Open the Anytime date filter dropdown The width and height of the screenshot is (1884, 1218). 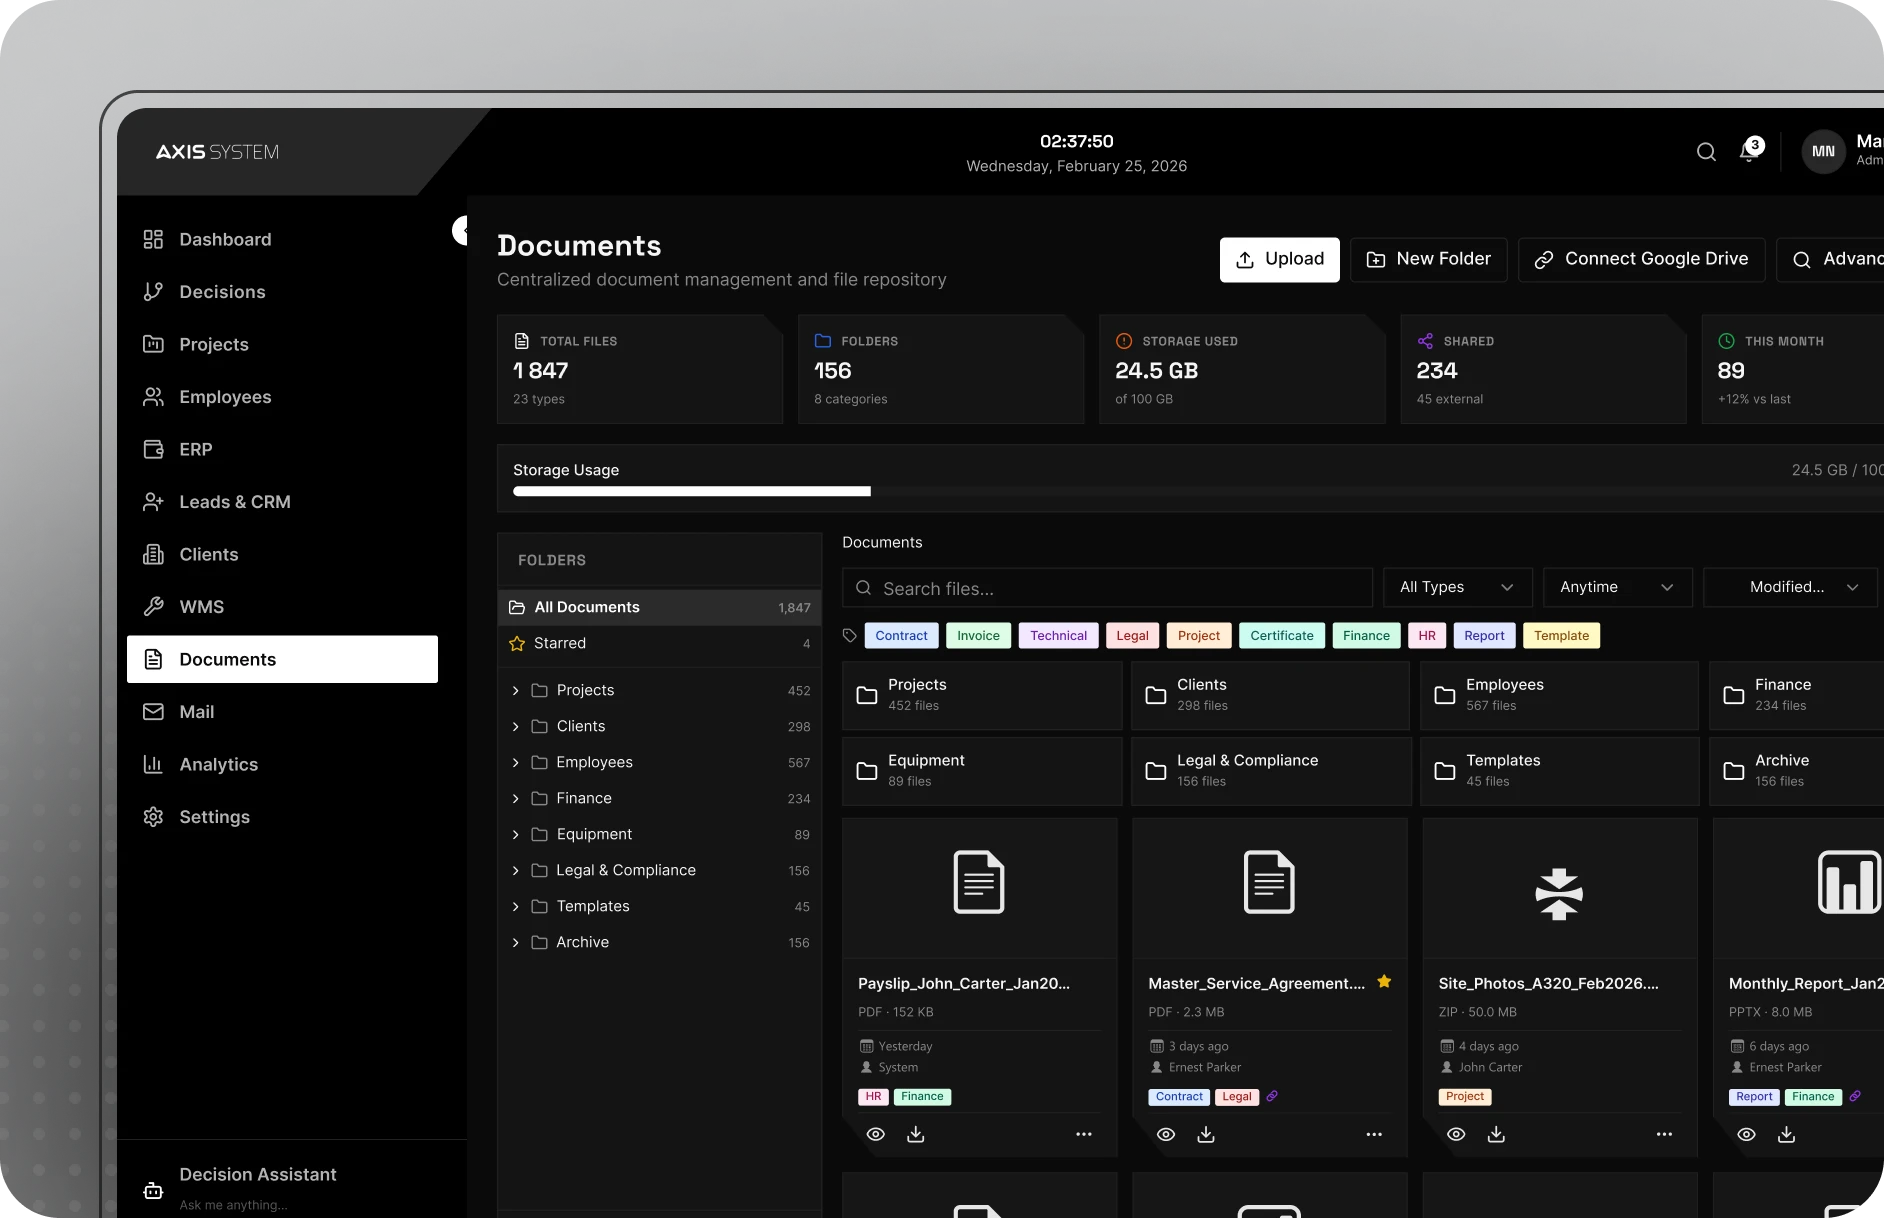point(1616,587)
